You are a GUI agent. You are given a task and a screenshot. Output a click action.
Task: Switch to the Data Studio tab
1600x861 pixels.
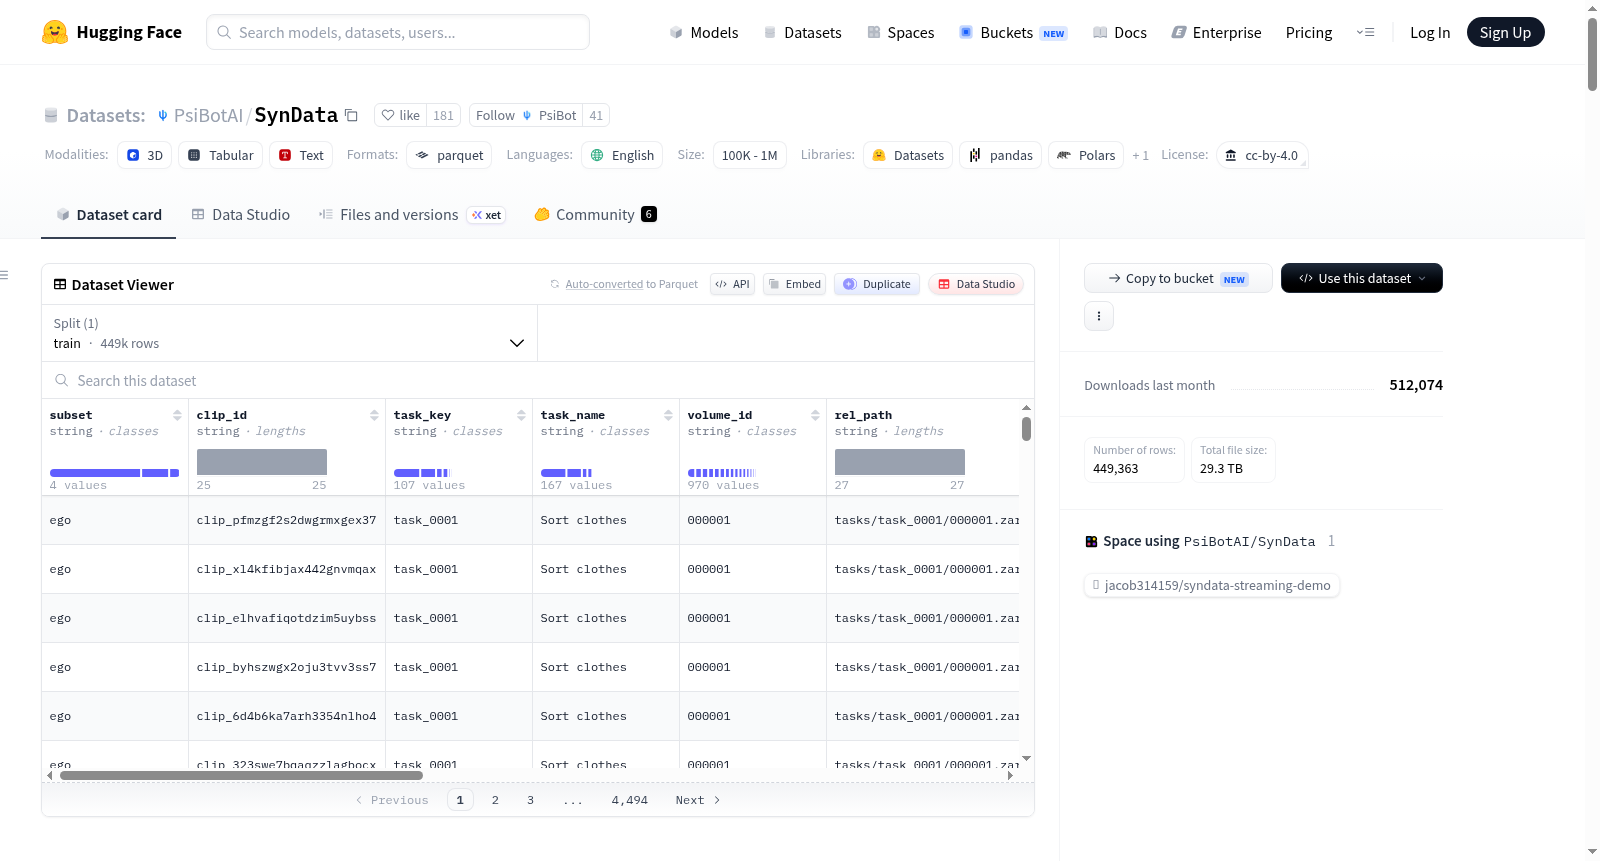point(241,215)
